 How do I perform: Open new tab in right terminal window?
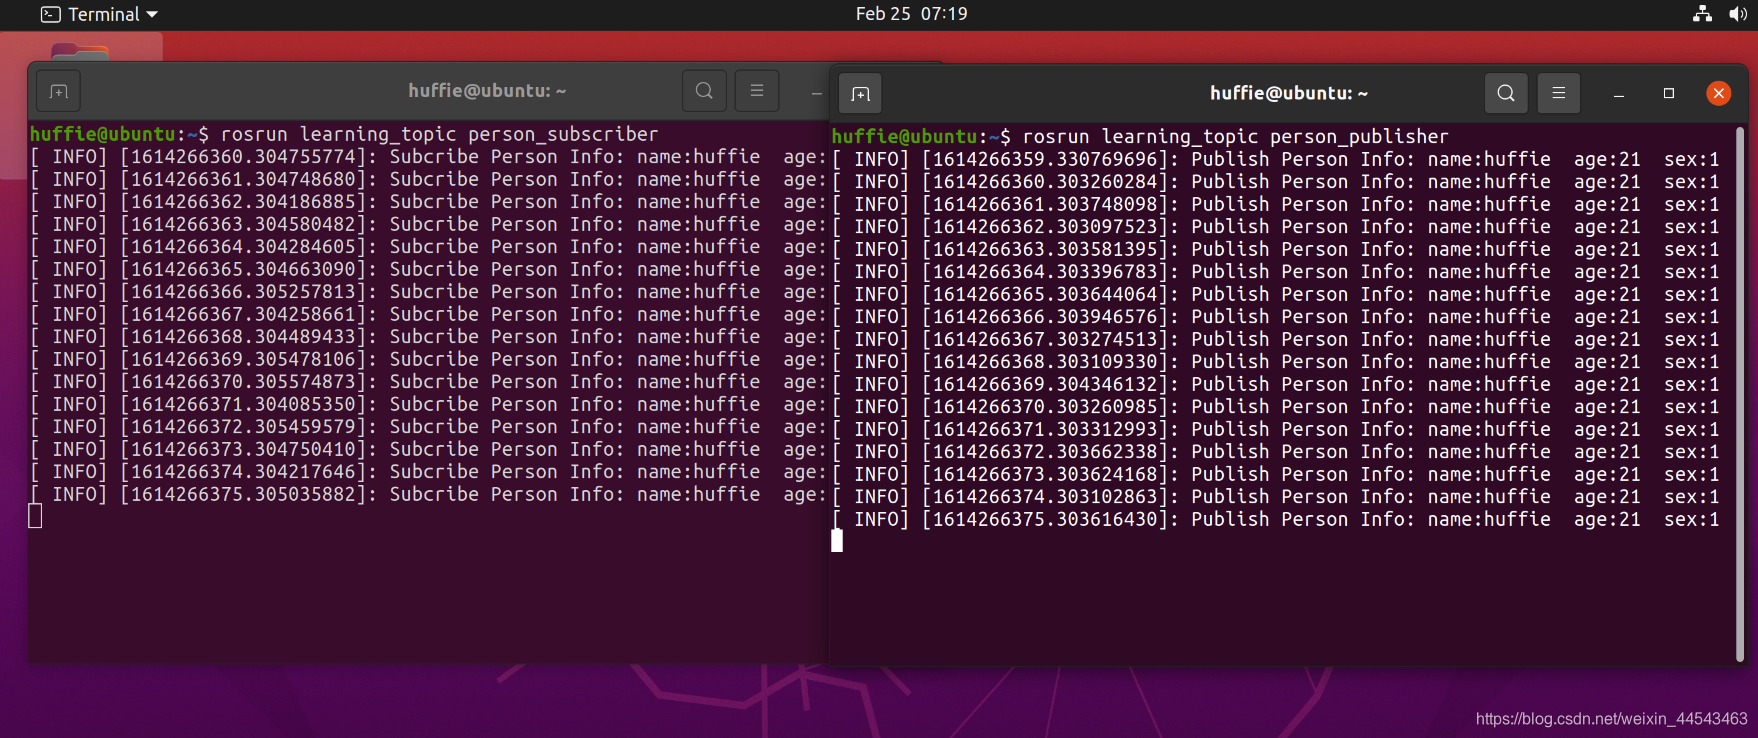[860, 94]
